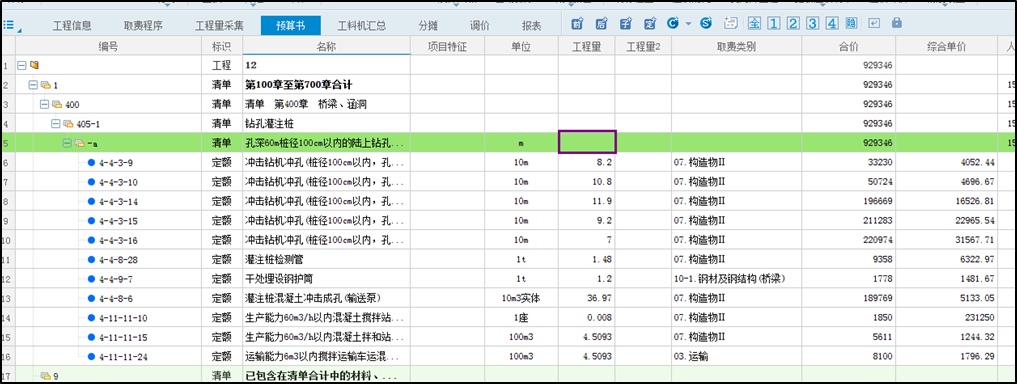Select quota item 4-4-3-15
The height and width of the screenshot is (384, 1017).
click(119, 221)
